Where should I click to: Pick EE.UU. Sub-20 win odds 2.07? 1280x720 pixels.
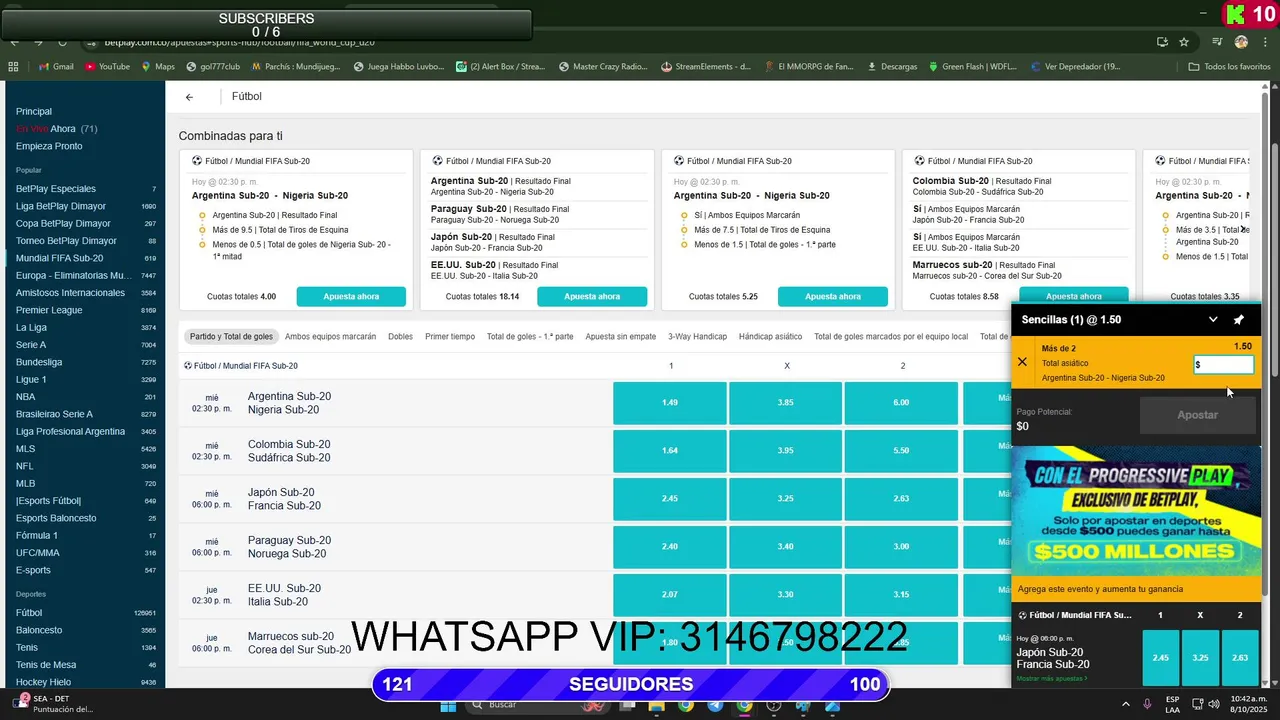click(670, 595)
